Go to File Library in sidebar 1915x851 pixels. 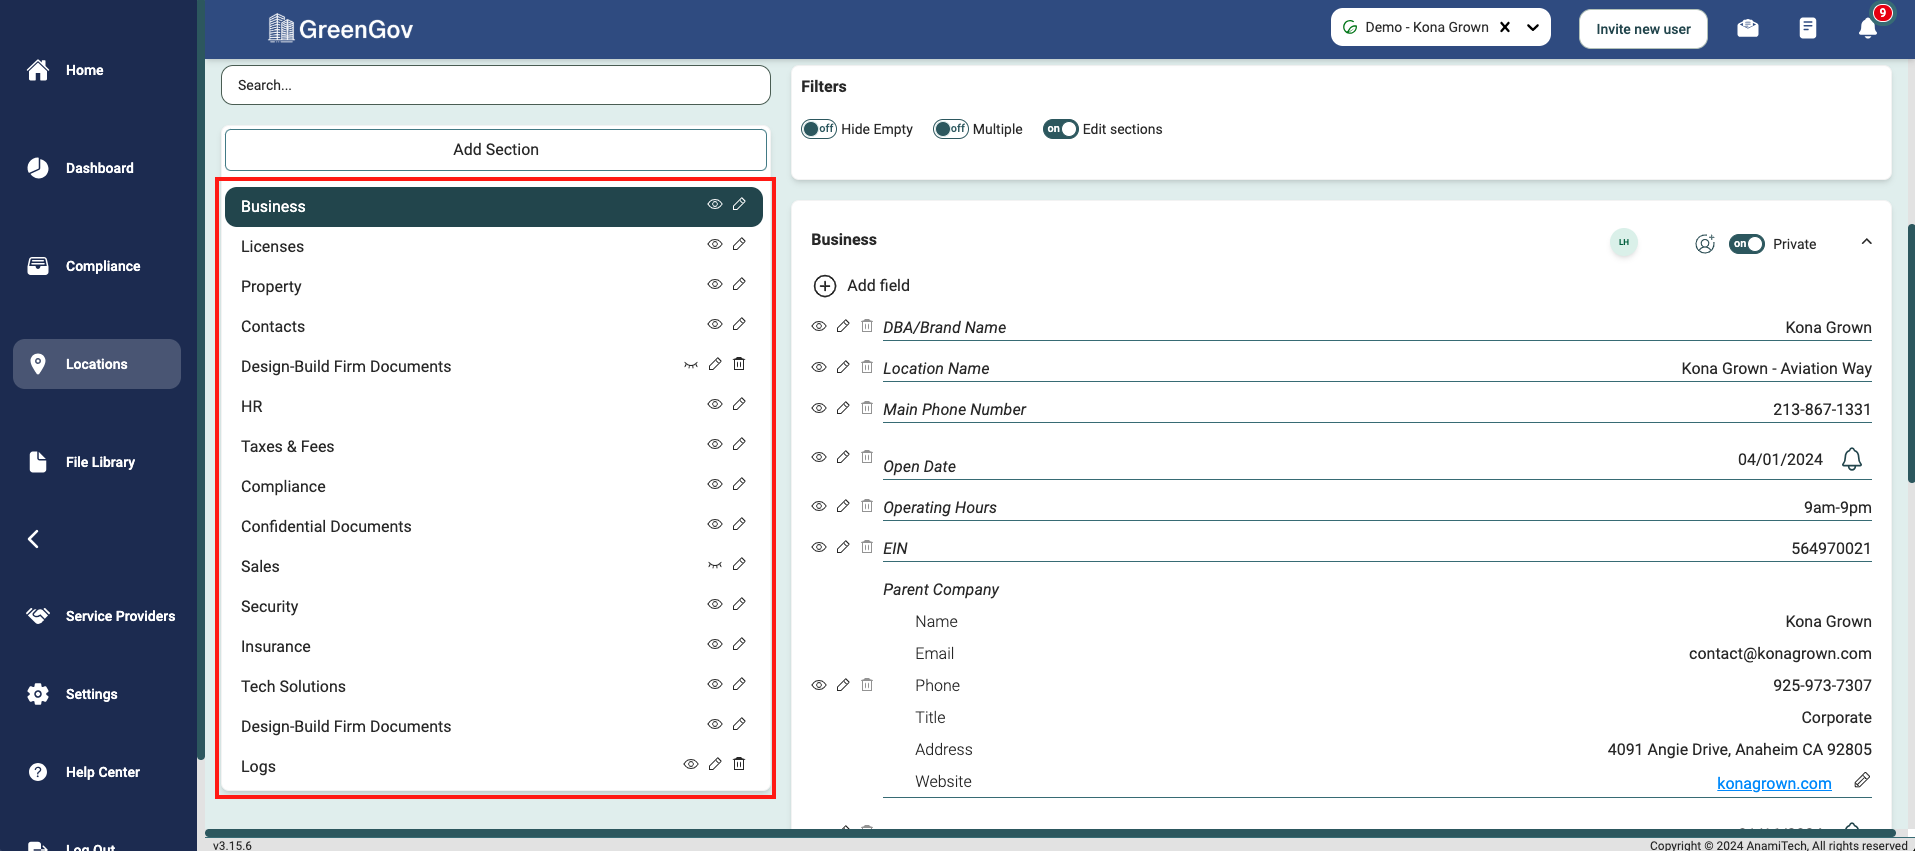click(x=99, y=462)
